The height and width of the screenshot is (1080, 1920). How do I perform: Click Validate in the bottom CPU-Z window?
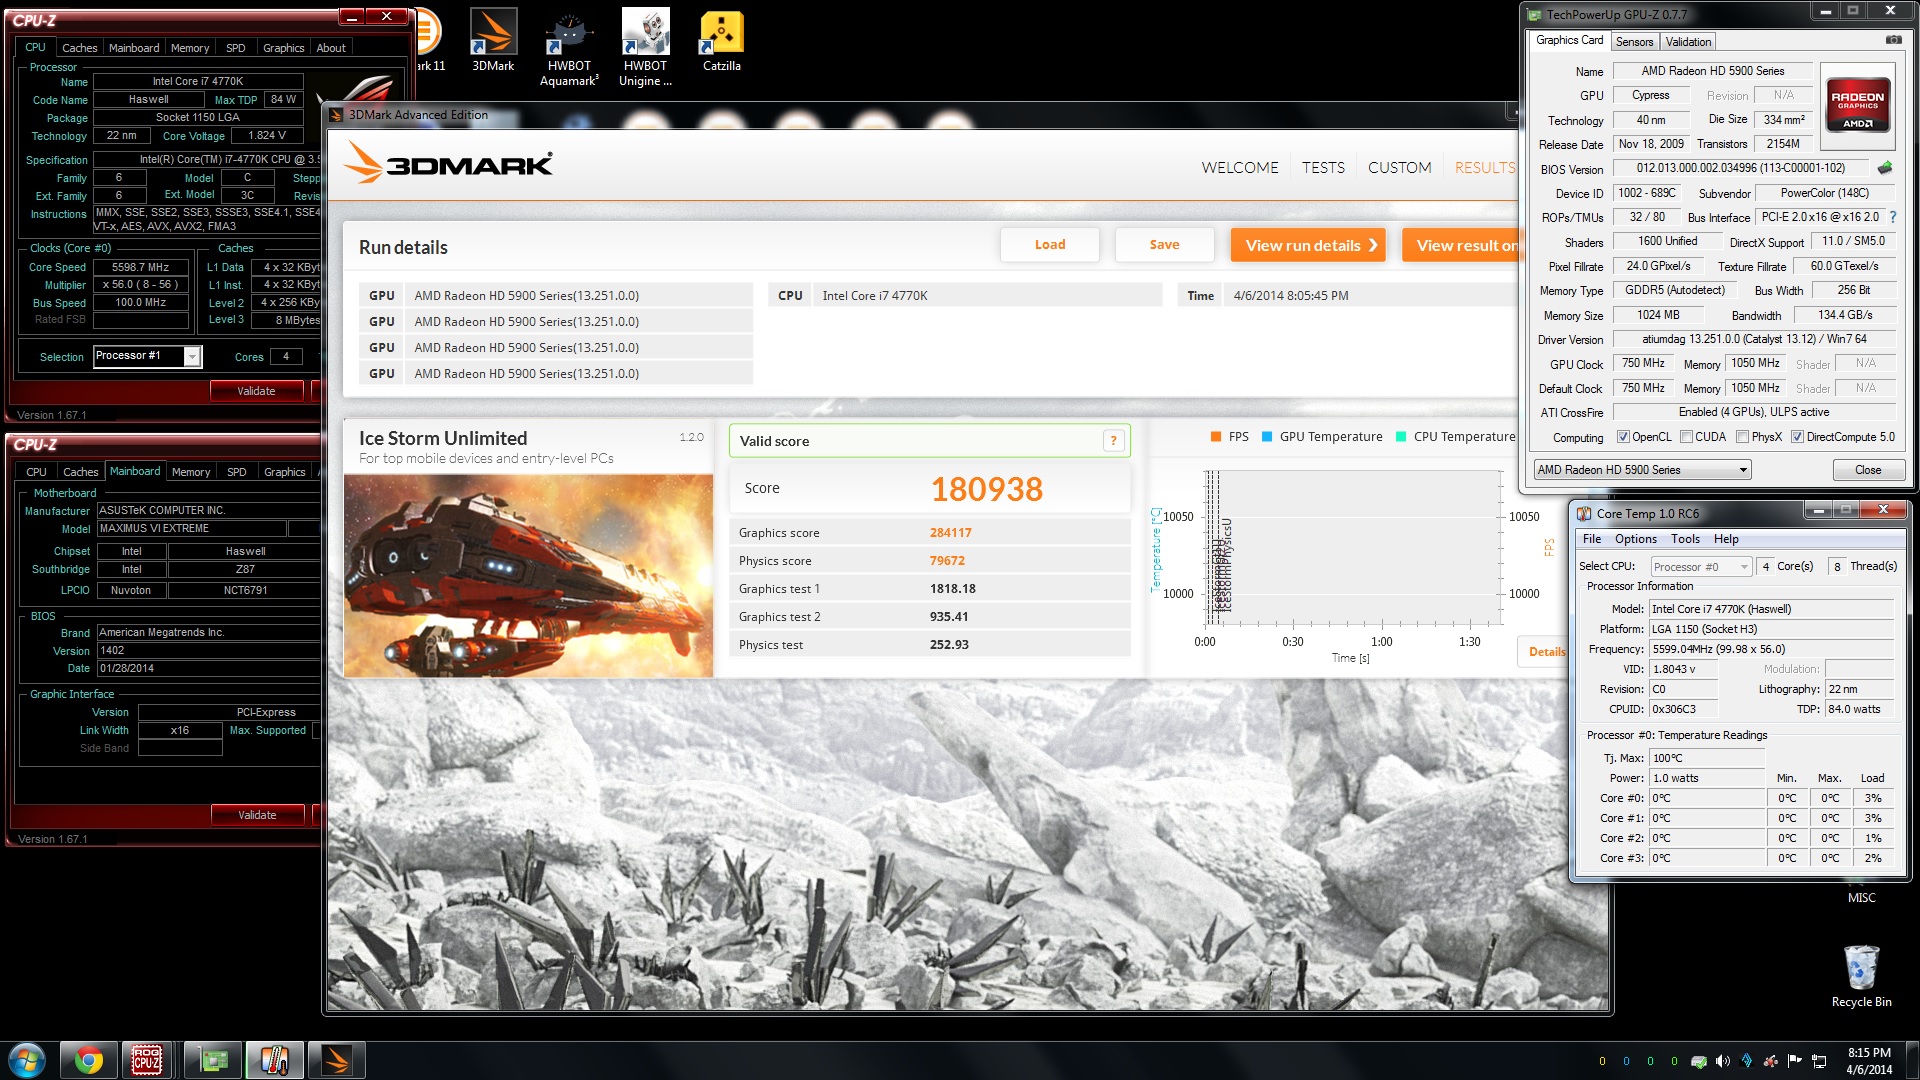[x=257, y=815]
